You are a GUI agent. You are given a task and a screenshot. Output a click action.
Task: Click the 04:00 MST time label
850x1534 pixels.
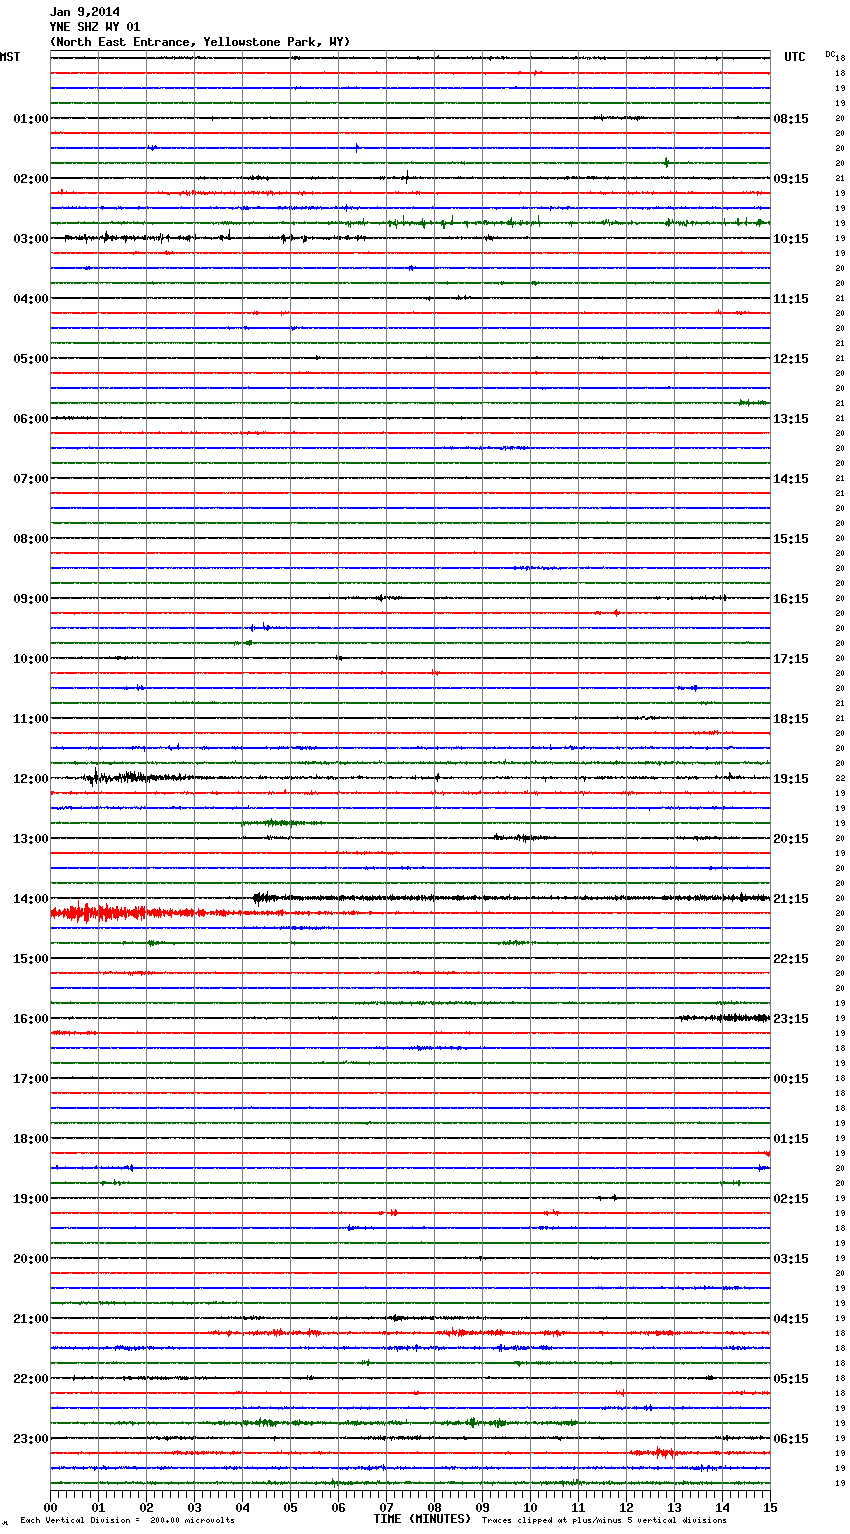[31, 299]
